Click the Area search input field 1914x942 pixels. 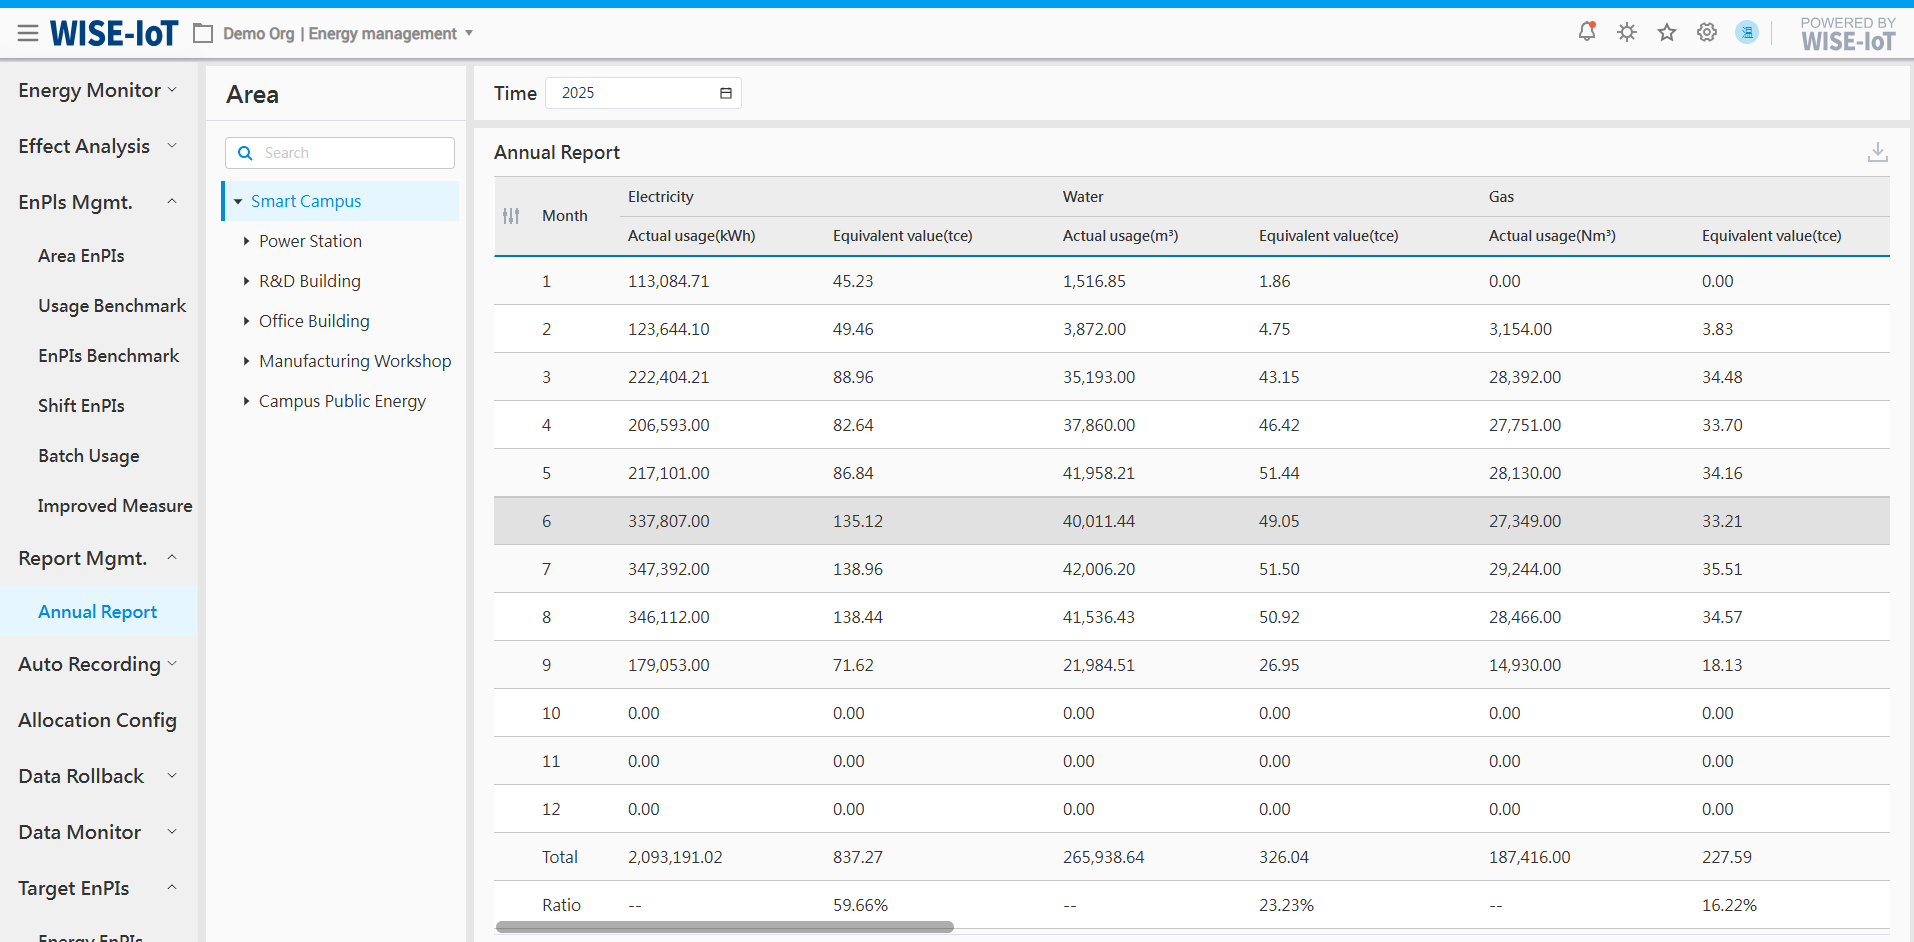(x=352, y=153)
